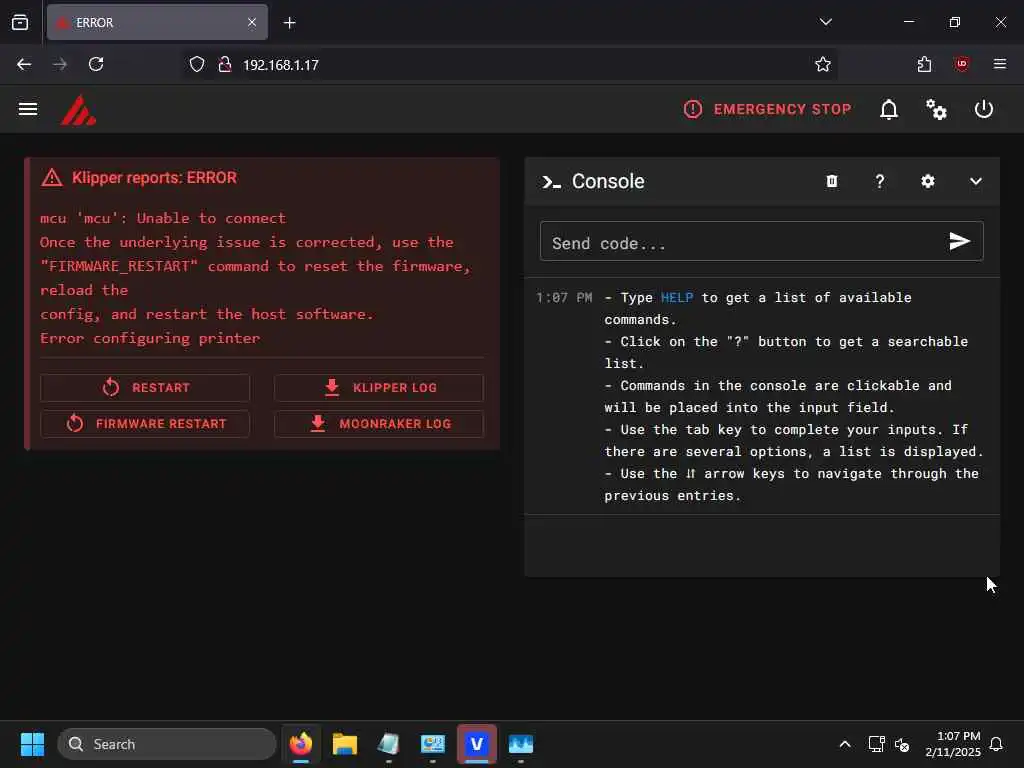Image resolution: width=1024 pixels, height=768 pixels.
Task: Open the uBlock Origin extension icon
Action: (961, 64)
